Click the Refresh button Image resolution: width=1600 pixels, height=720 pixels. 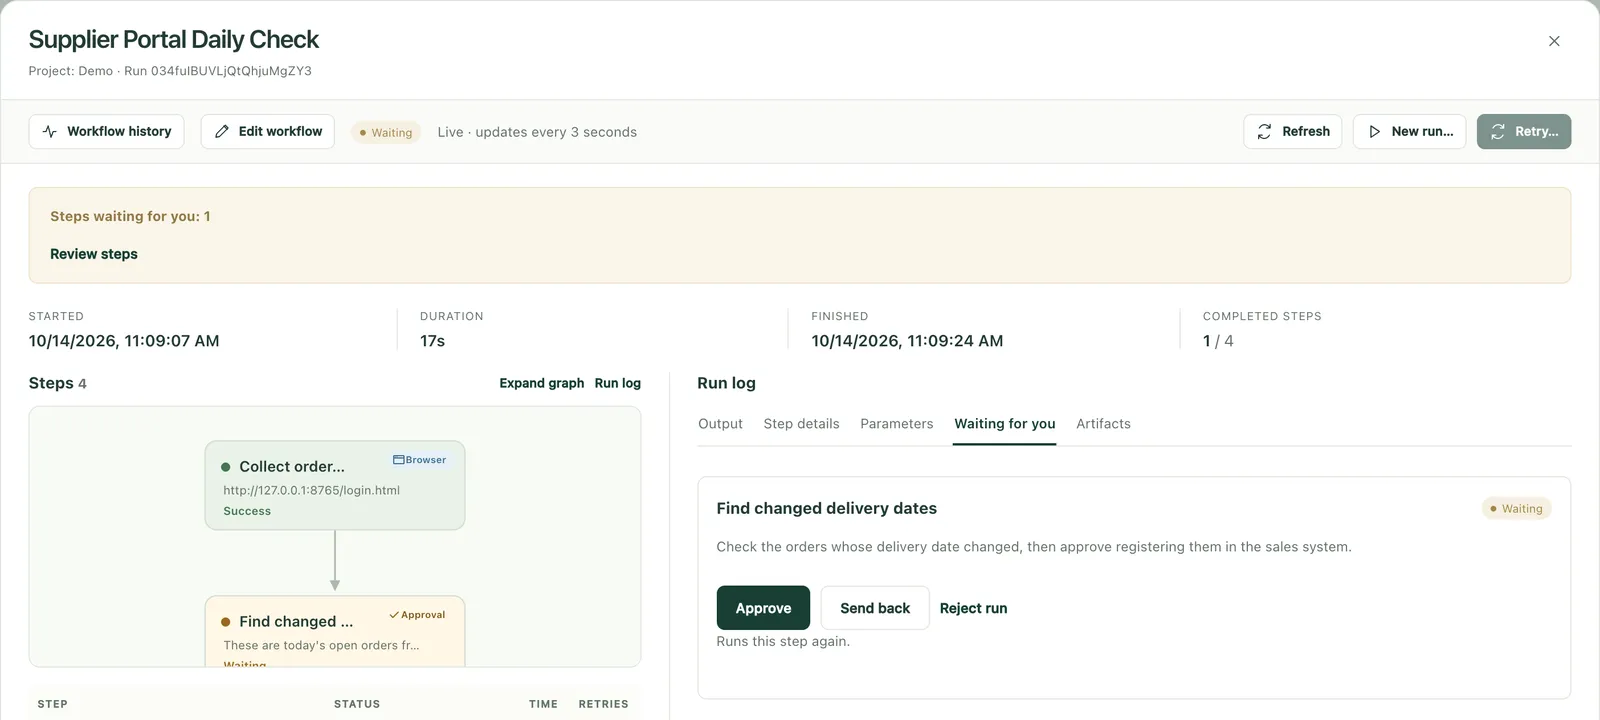[x=1292, y=131]
